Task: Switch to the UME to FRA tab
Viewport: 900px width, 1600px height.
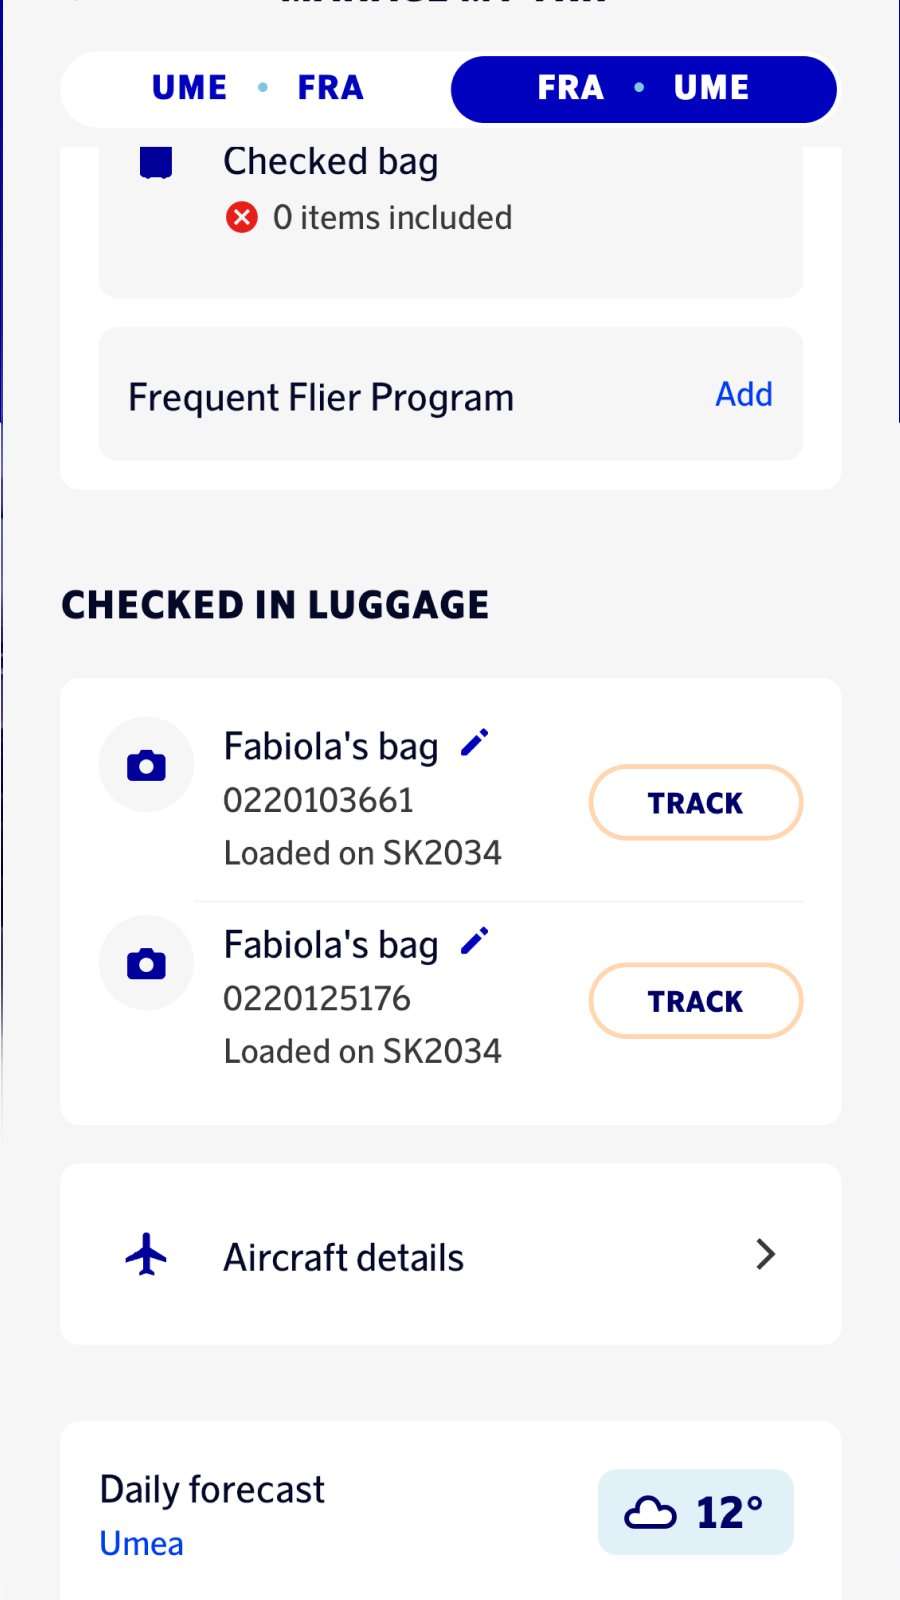Action: pos(257,88)
